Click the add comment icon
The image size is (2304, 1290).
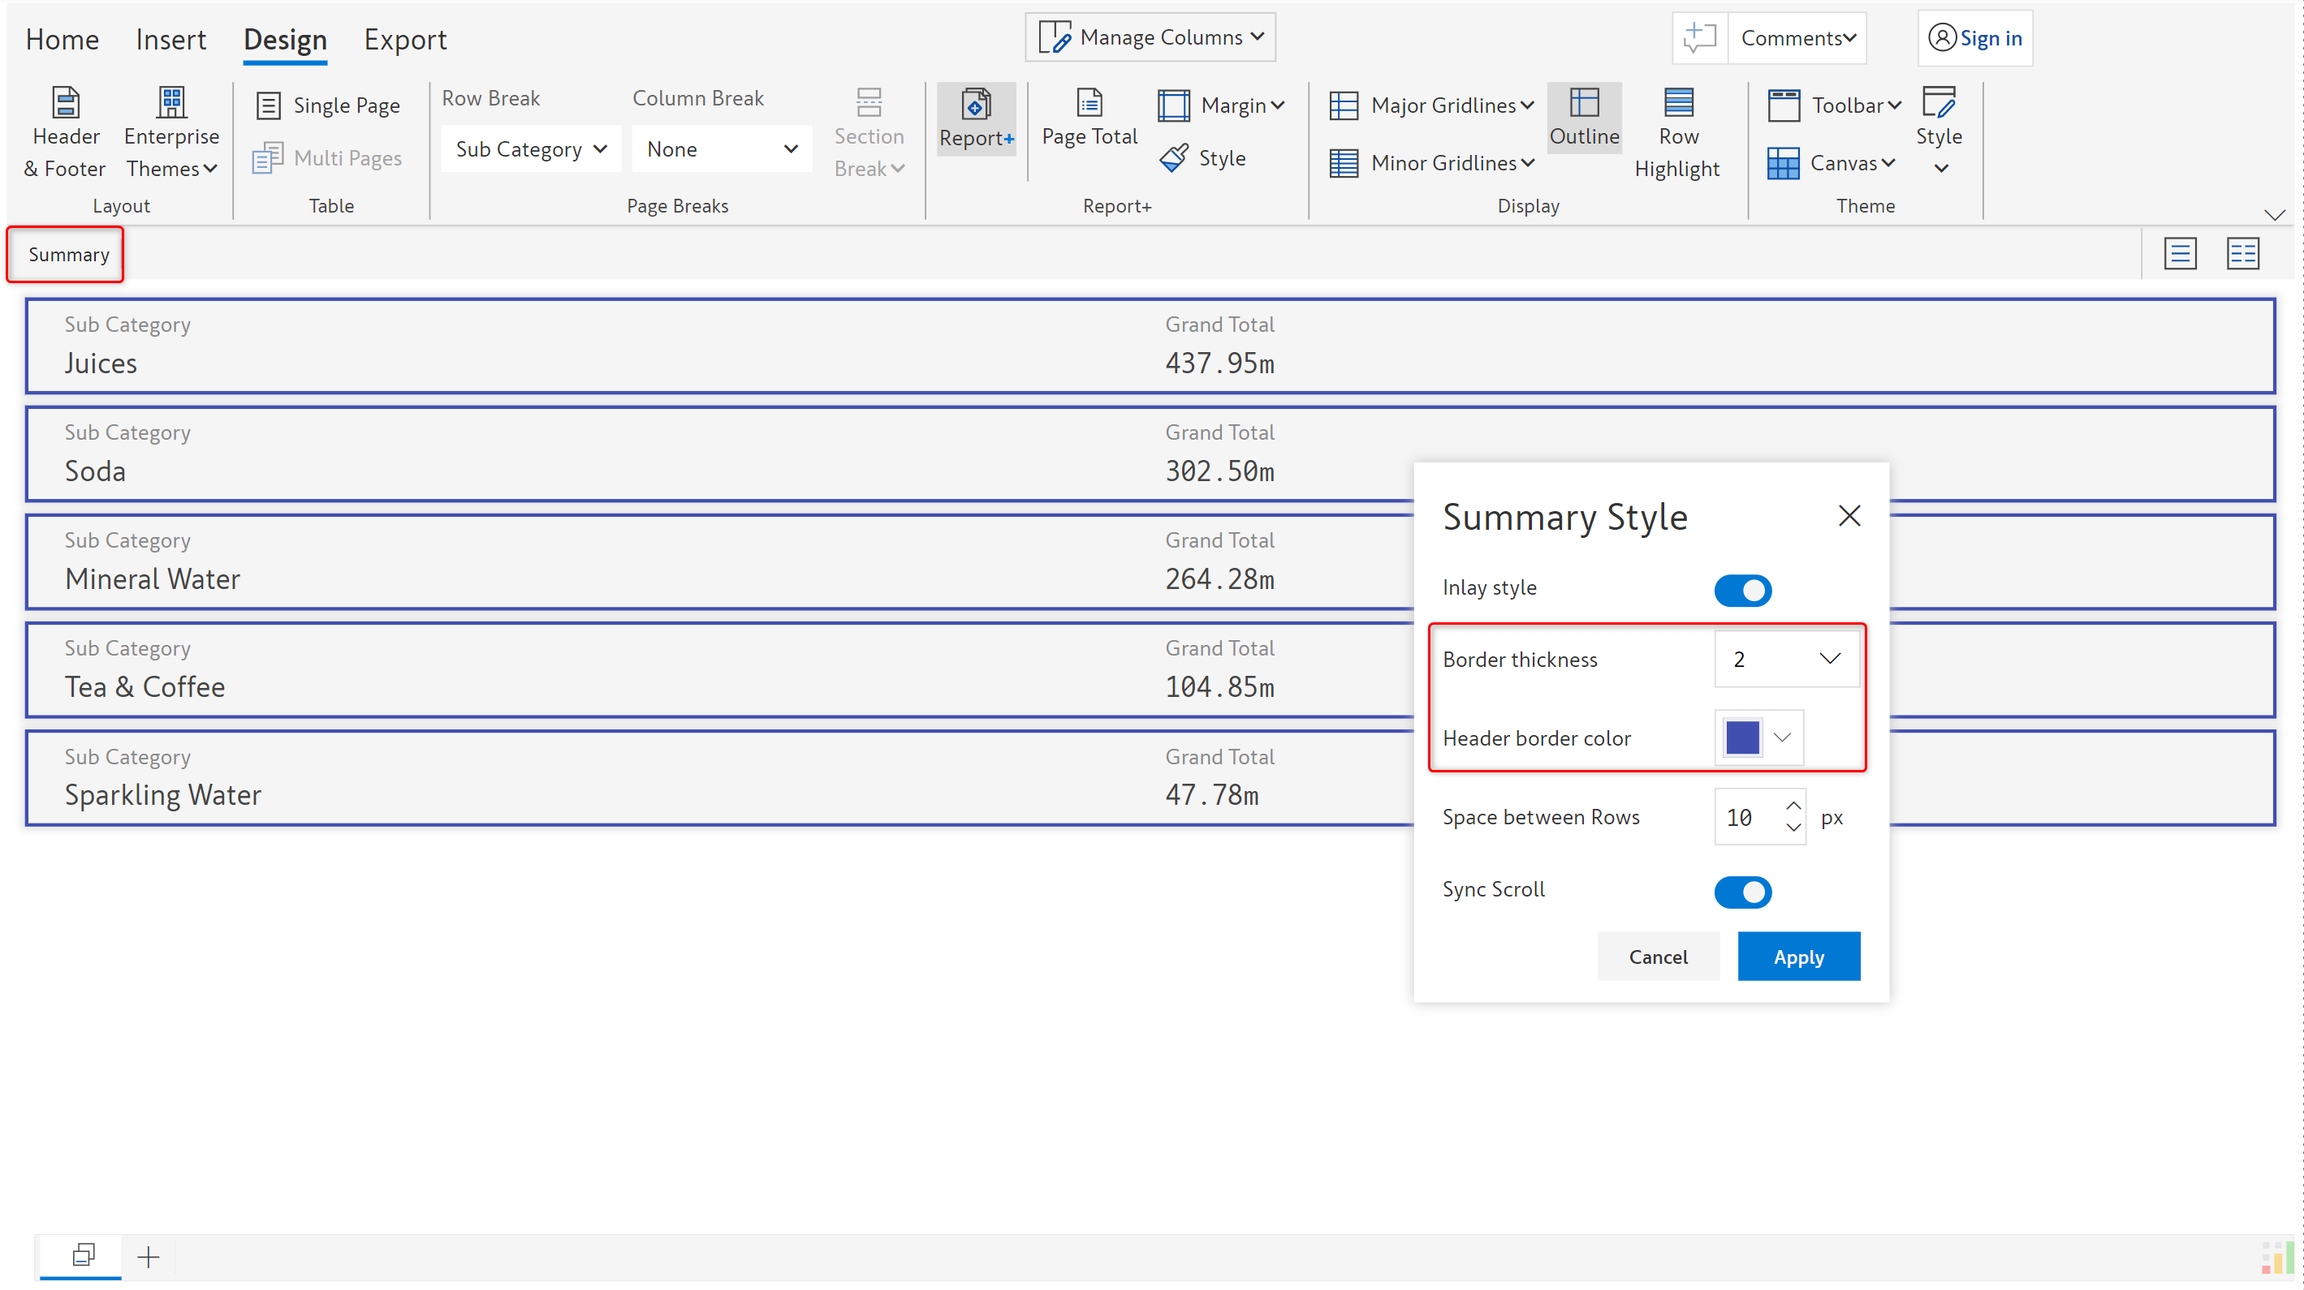tap(1699, 38)
